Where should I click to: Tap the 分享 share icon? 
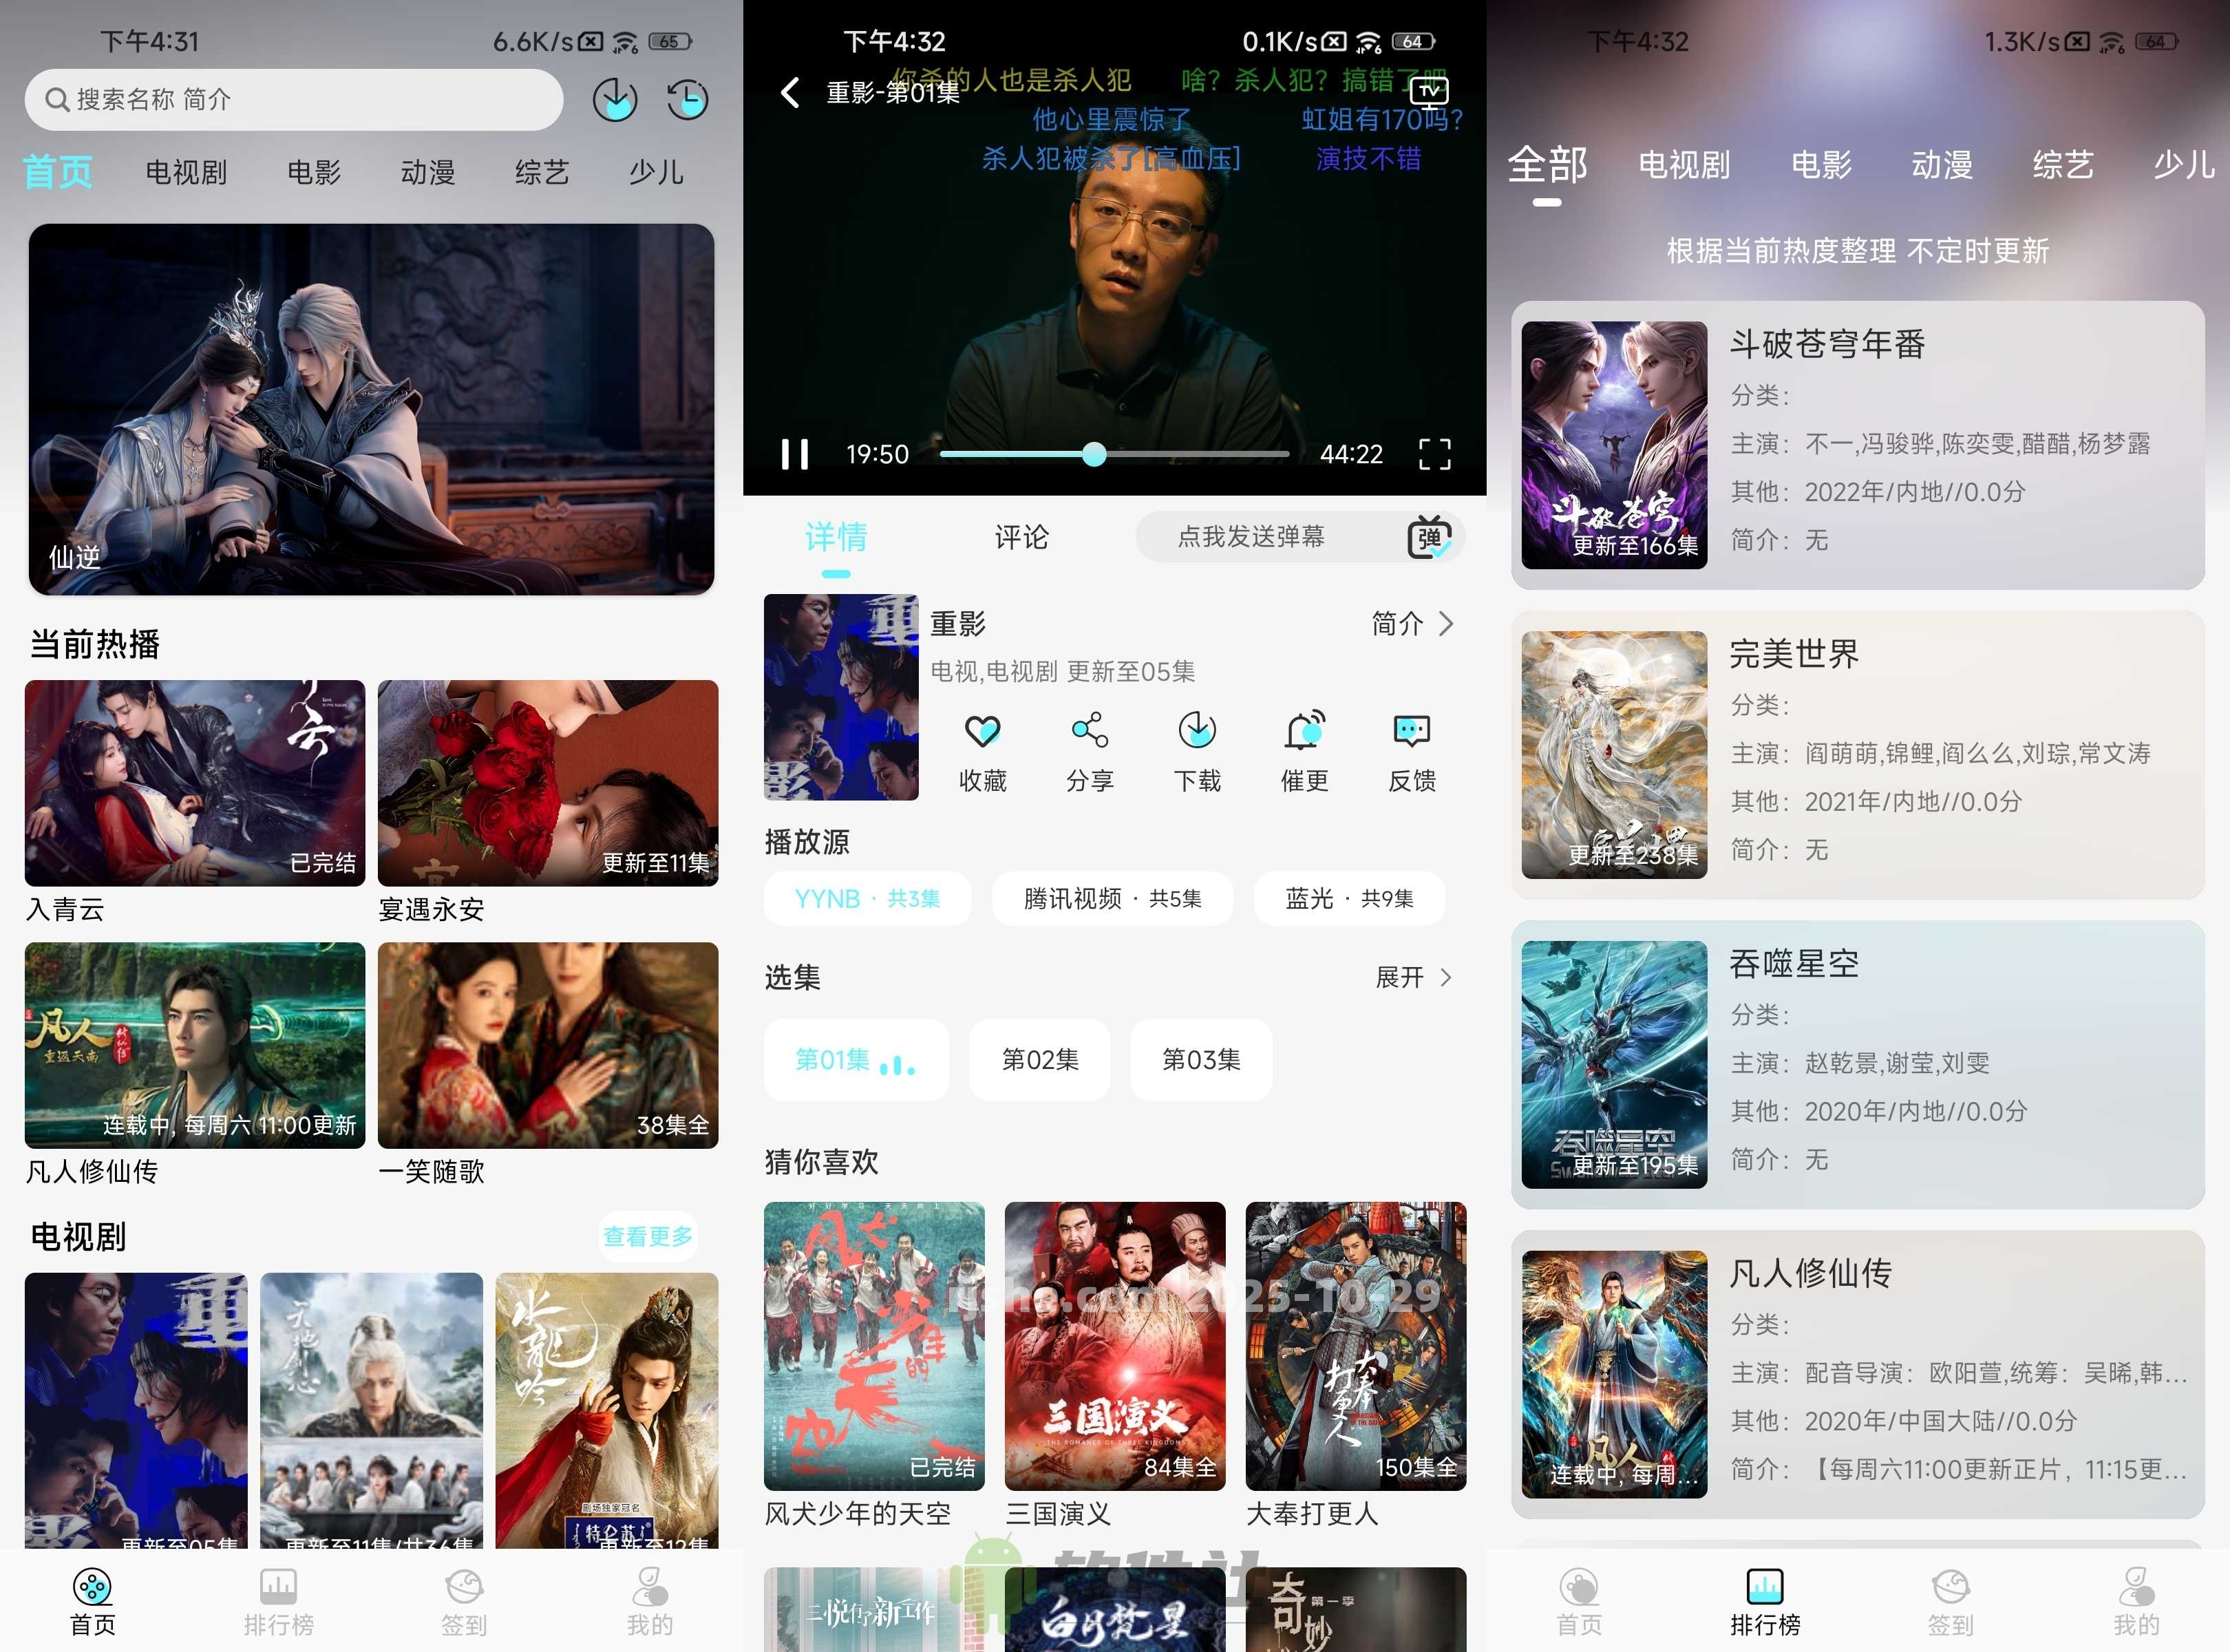pyautogui.click(x=1089, y=732)
